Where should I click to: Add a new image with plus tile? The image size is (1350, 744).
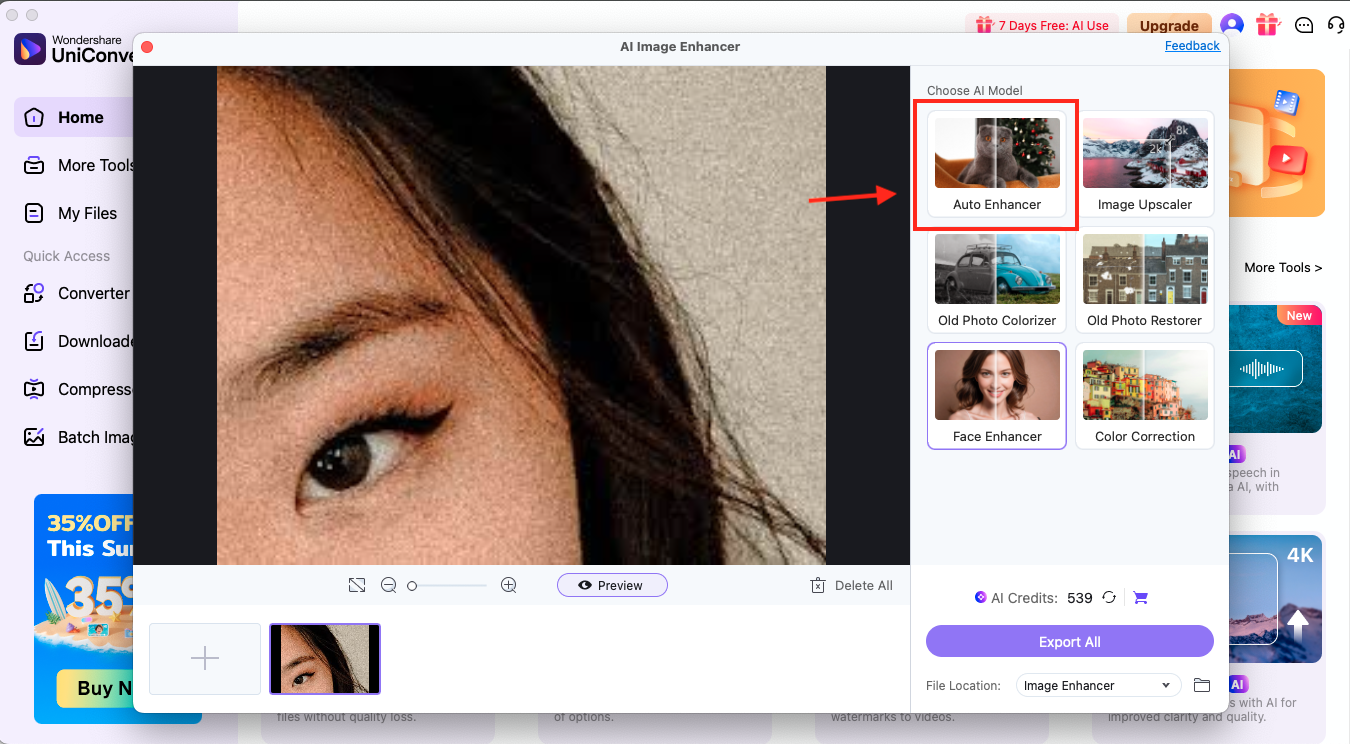tap(205, 658)
